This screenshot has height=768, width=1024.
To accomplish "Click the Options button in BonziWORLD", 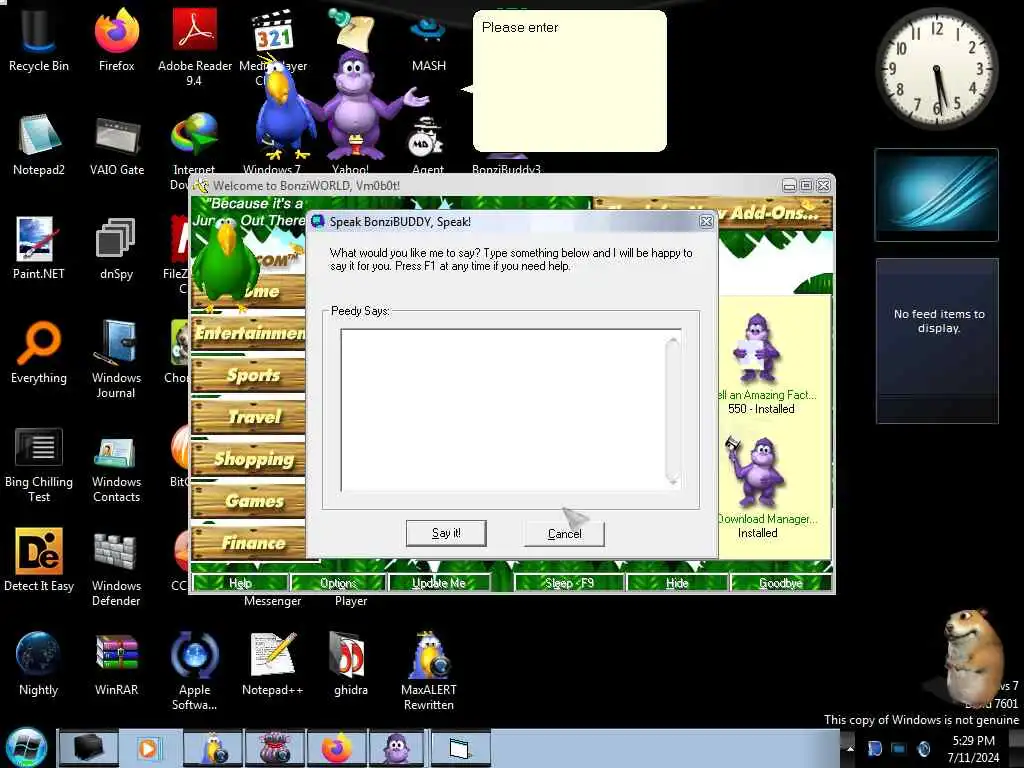I will tap(338, 583).
